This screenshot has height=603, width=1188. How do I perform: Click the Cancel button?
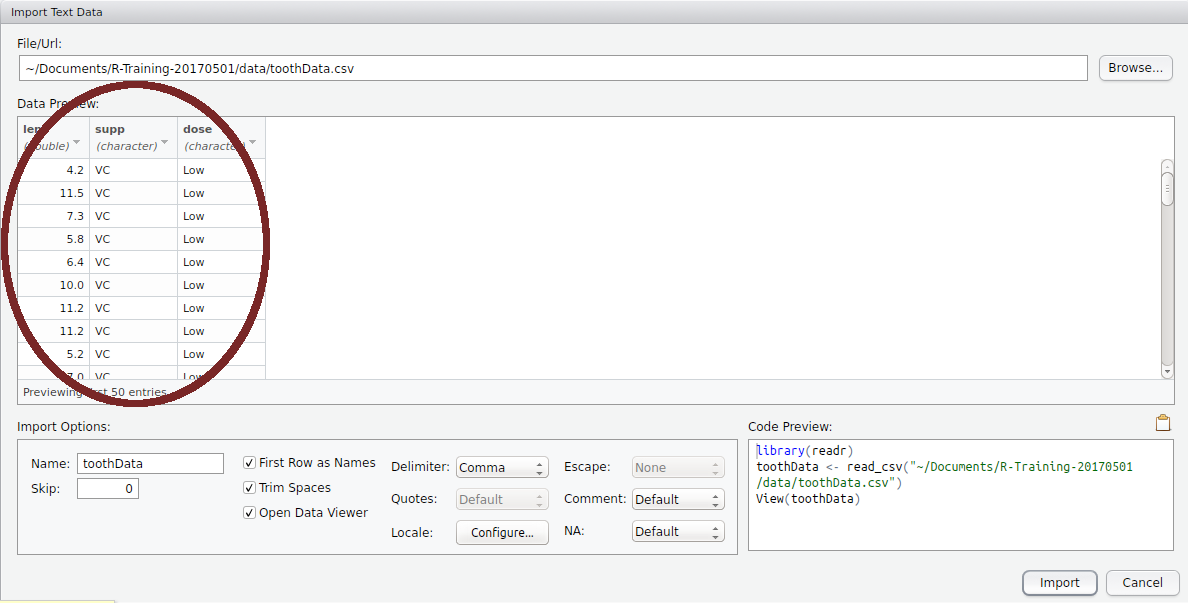click(1142, 583)
